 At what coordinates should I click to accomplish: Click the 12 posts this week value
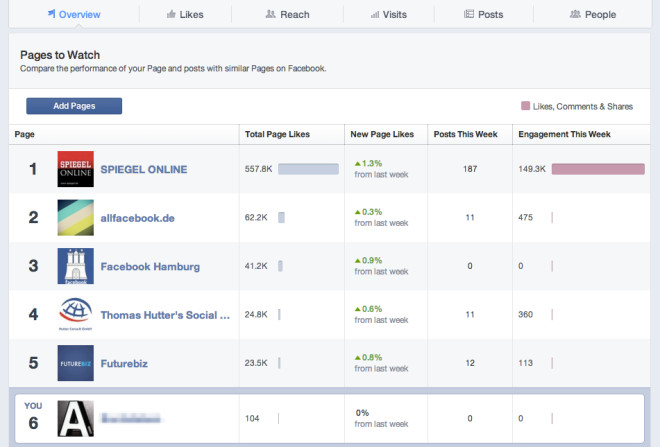click(x=470, y=362)
